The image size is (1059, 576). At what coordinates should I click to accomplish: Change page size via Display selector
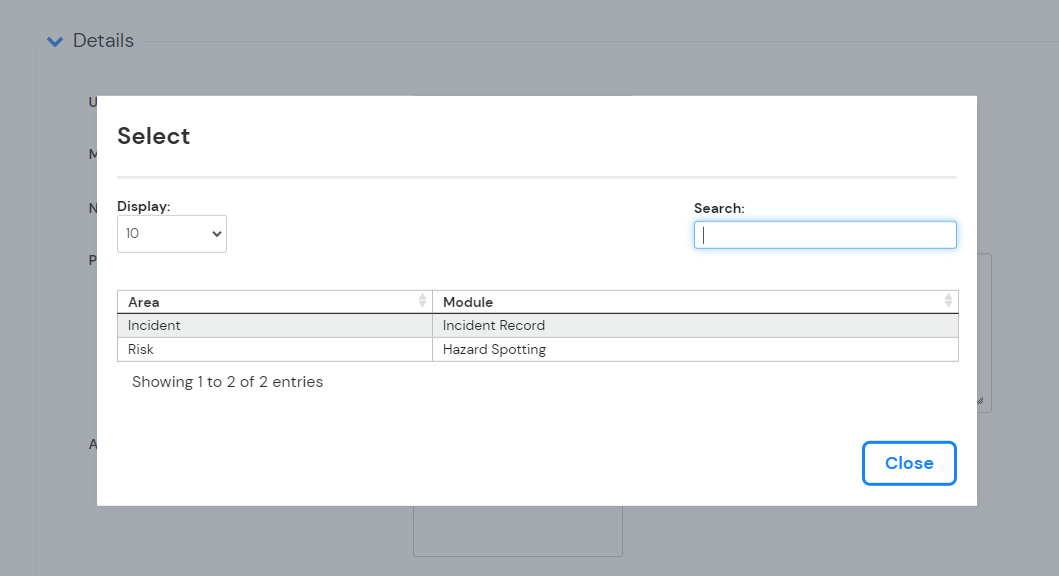(x=171, y=233)
